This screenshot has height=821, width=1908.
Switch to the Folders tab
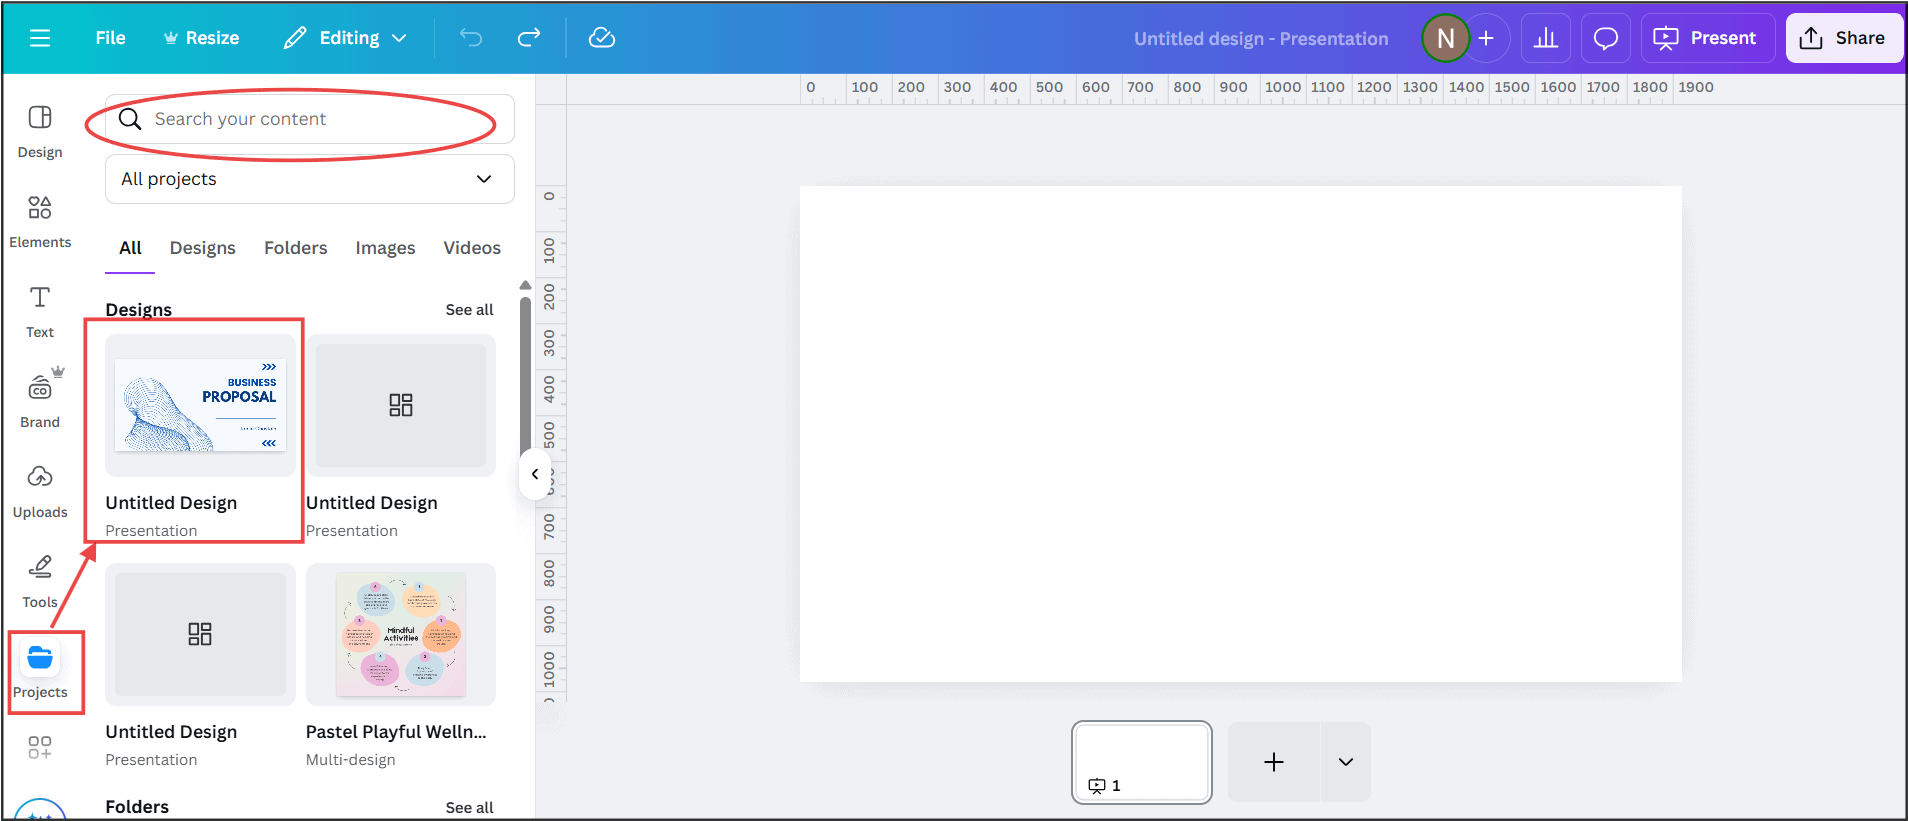tap(295, 248)
